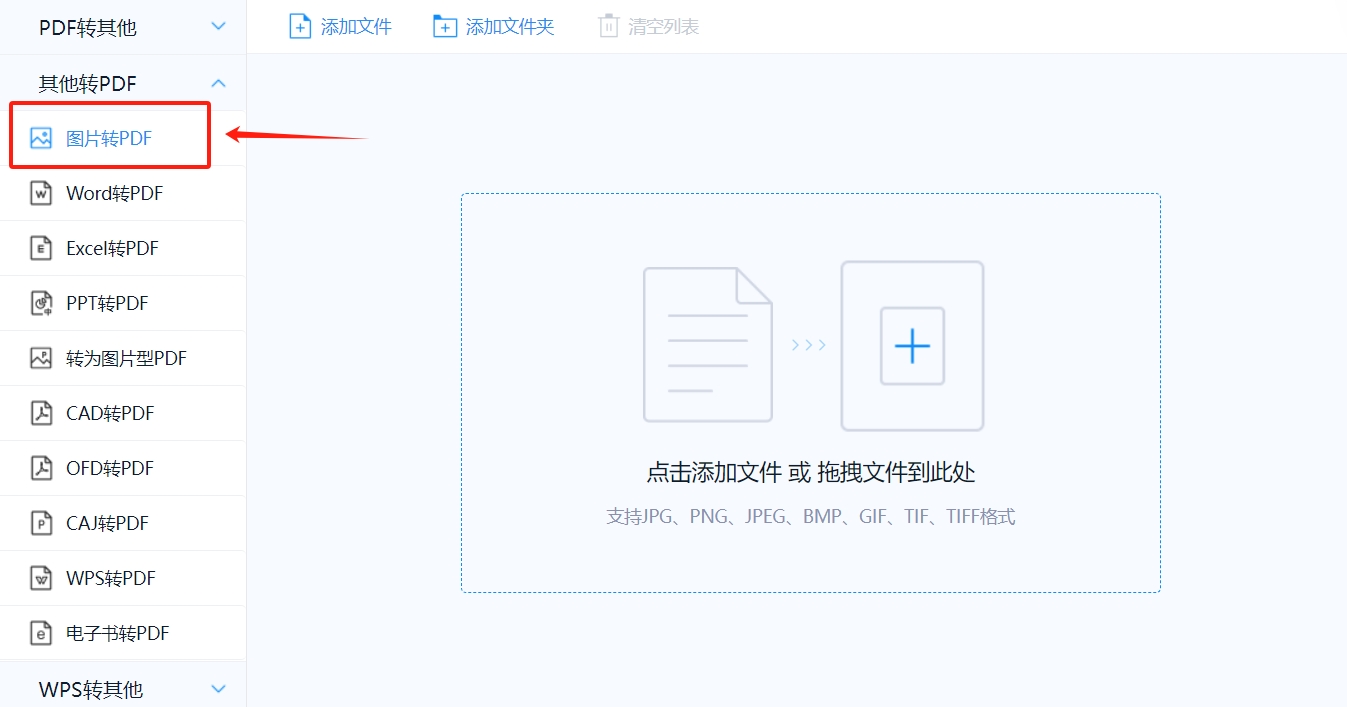Click the 转为图片型PDF icon
Screen dimensions: 1347x707
(41, 358)
